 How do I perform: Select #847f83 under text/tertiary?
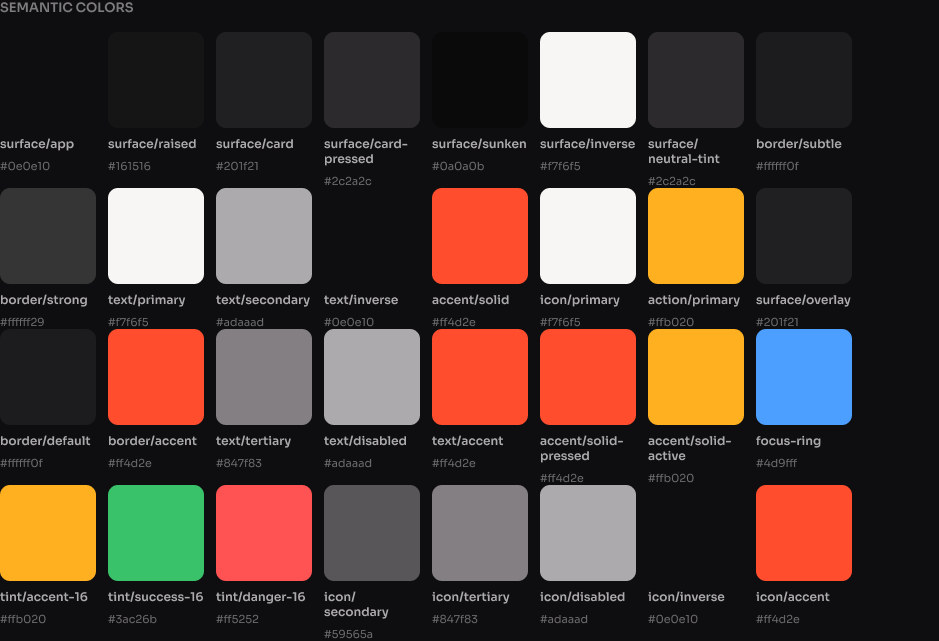click(239, 462)
